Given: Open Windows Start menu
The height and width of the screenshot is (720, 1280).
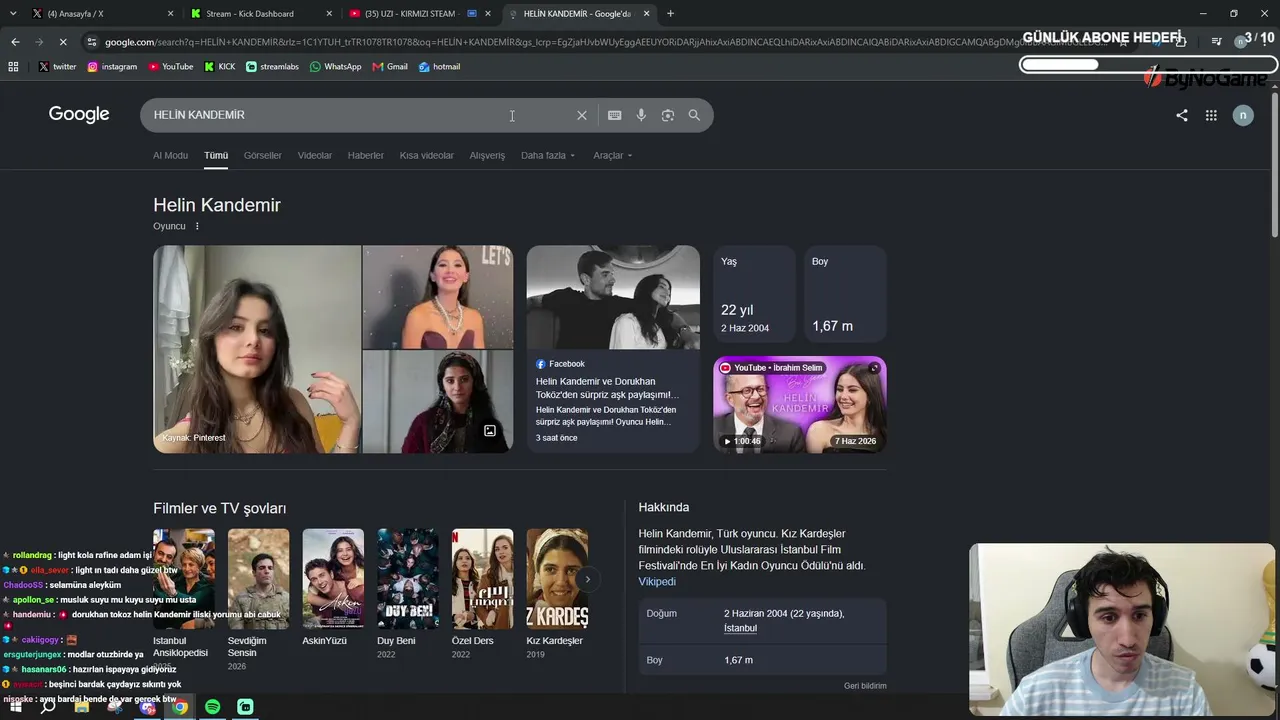Looking at the screenshot, I should [15, 707].
